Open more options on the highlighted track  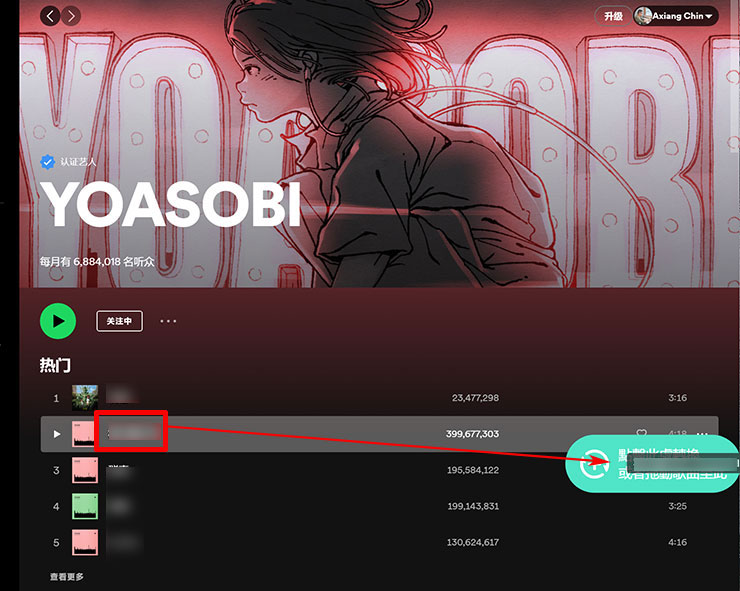[702, 434]
